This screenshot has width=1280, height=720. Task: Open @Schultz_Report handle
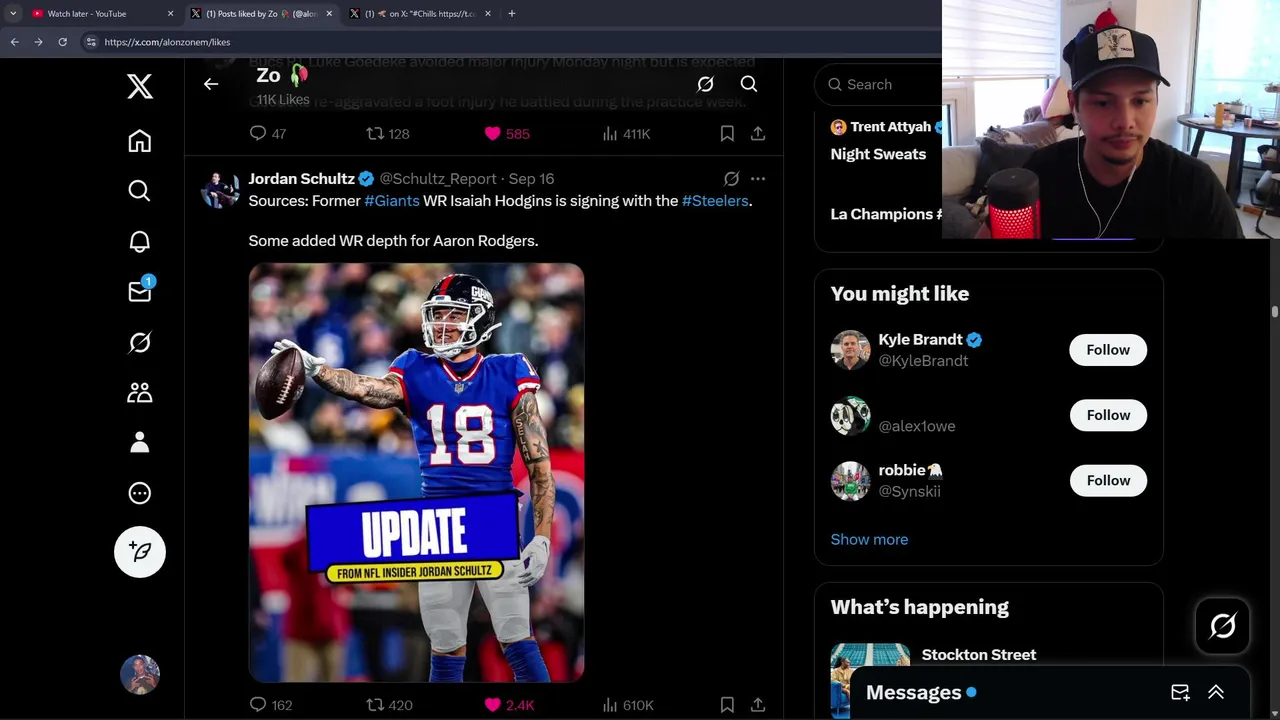[x=438, y=178]
